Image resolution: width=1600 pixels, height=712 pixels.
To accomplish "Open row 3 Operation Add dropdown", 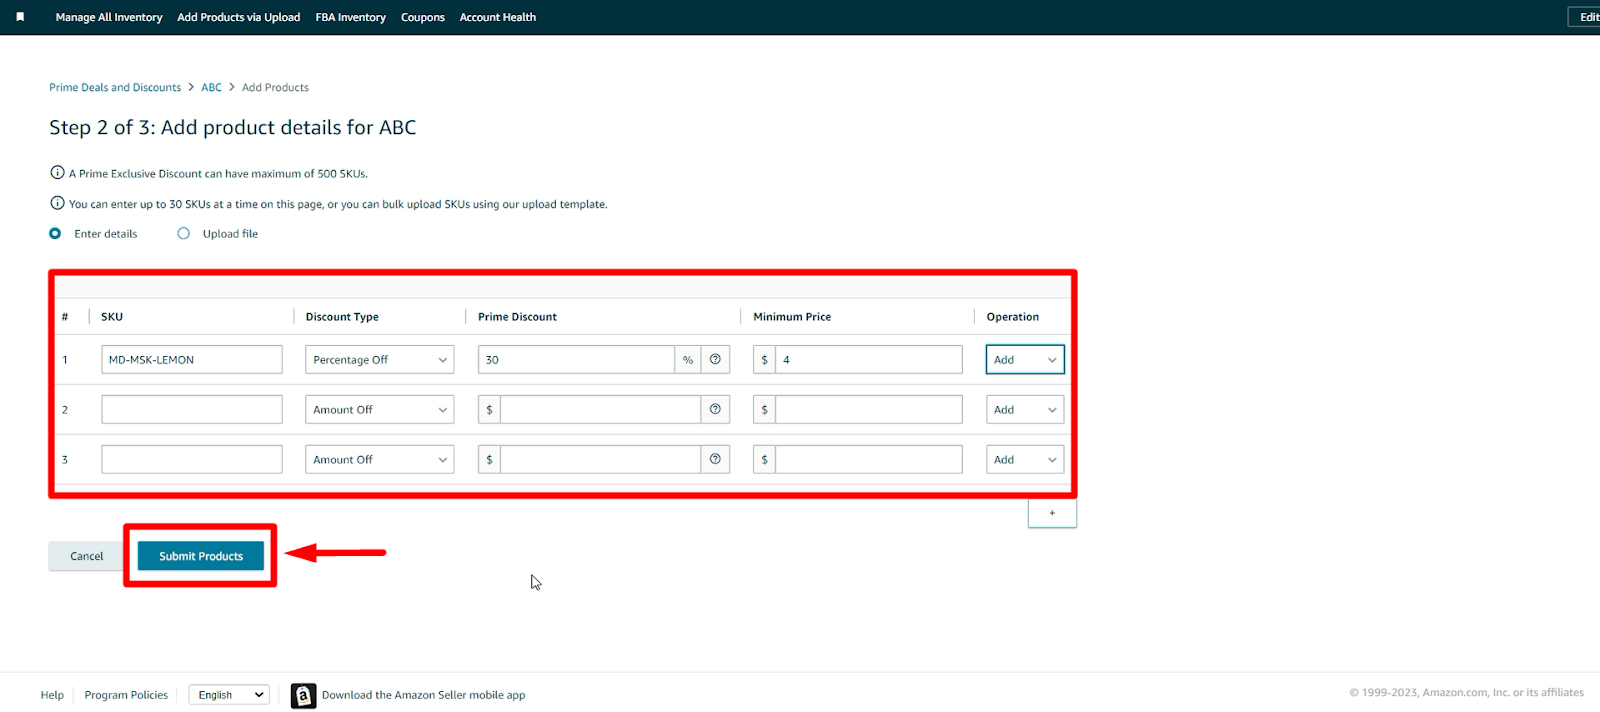I will pos(1025,460).
